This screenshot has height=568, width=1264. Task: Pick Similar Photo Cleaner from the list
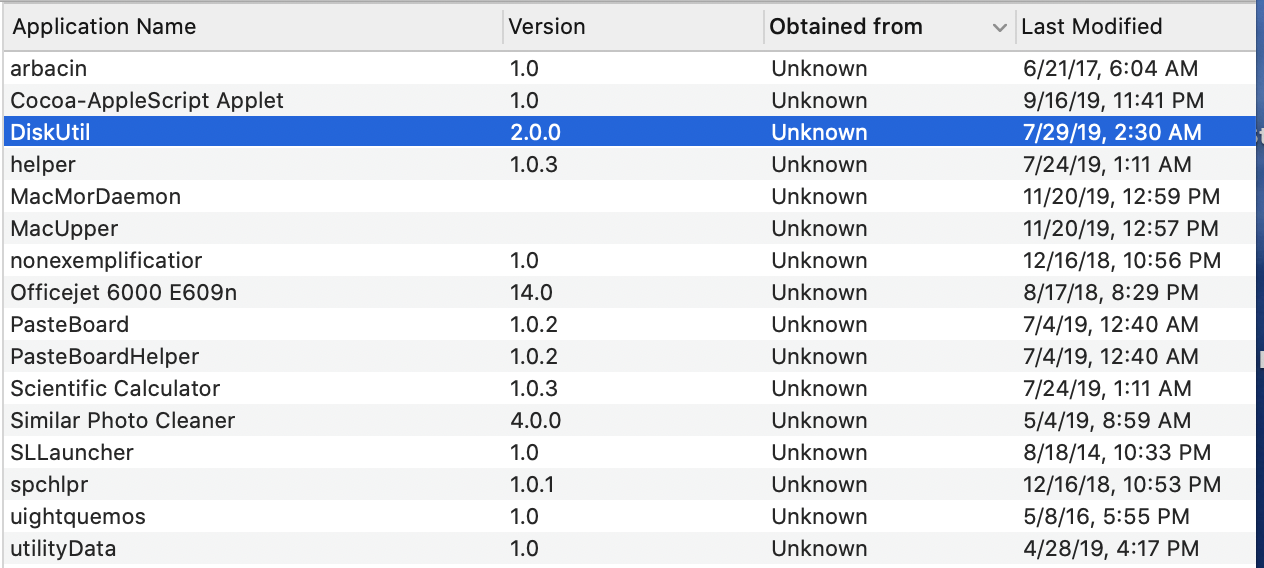122,421
